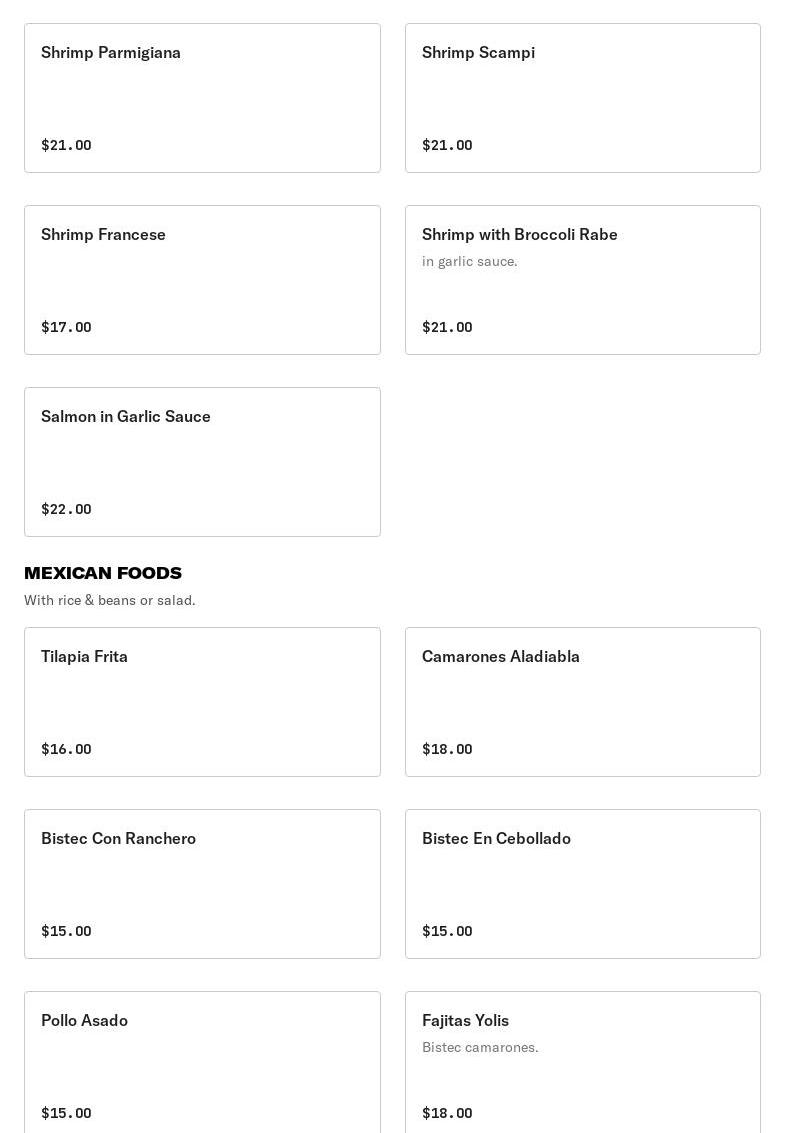The image size is (785, 1133).
Task: Open the Shrimp Parmigiana menu item
Action: click(202, 98)
